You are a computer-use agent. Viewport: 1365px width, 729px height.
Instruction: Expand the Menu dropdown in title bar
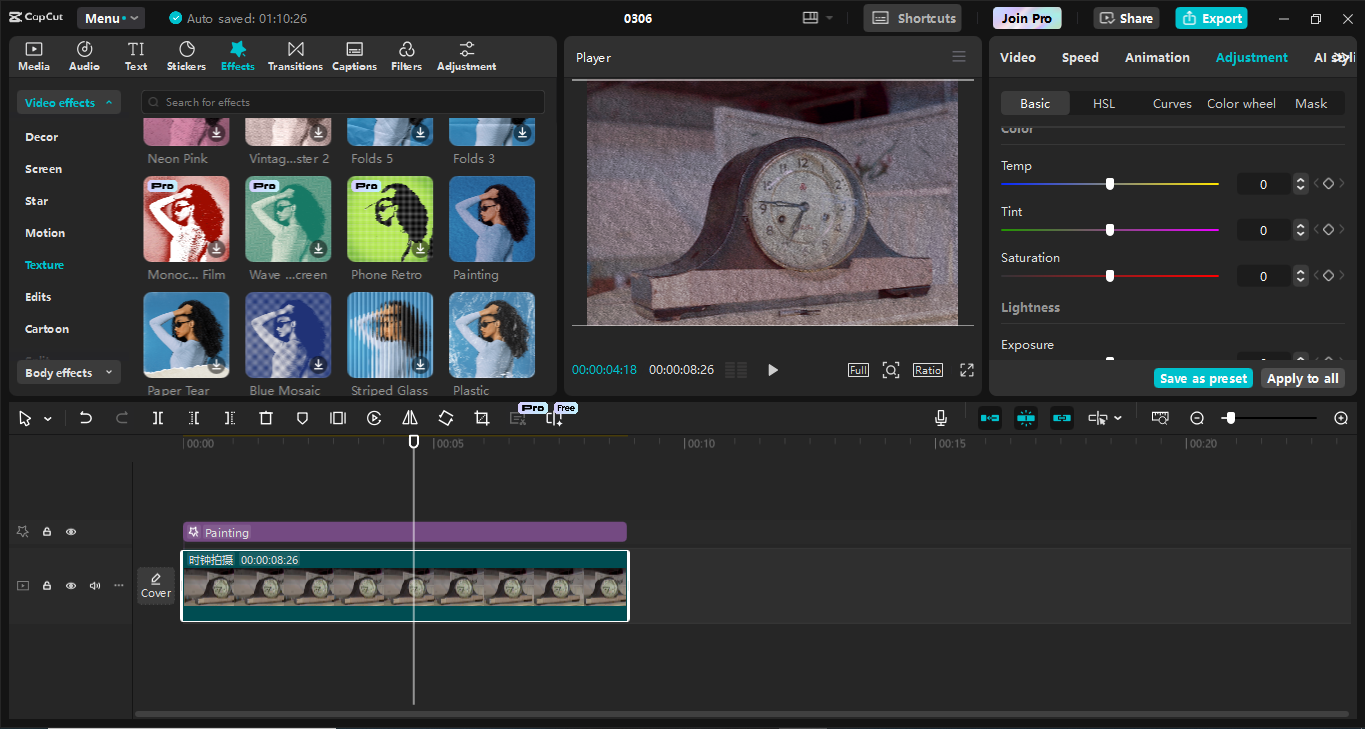click(111, 18)
